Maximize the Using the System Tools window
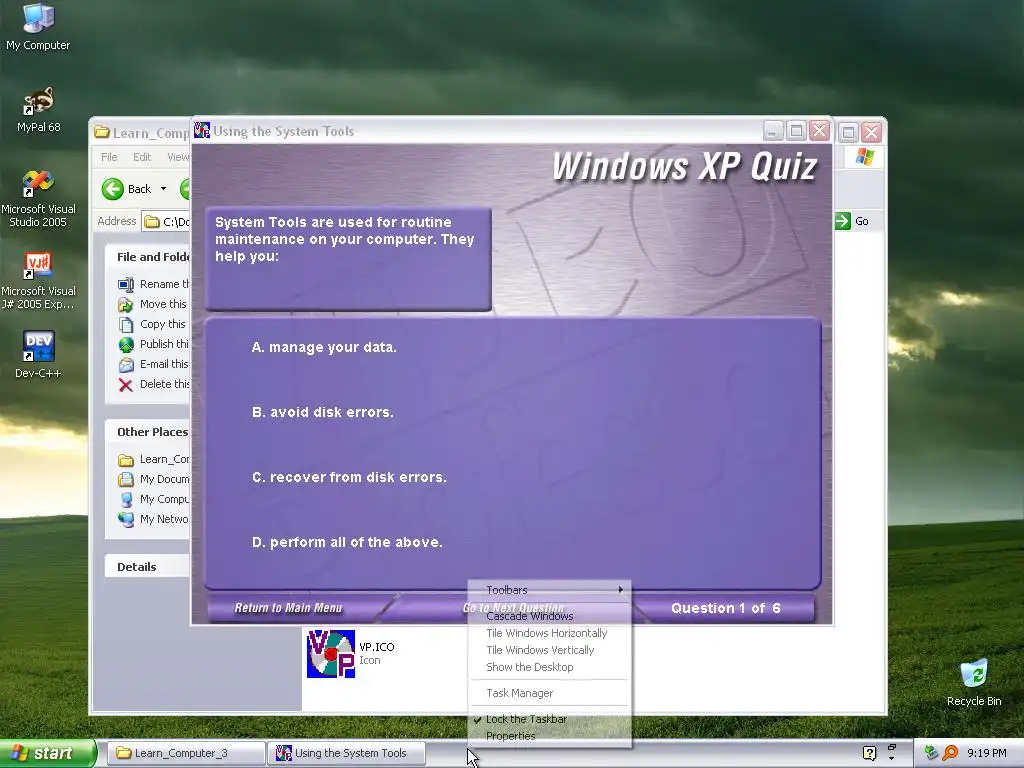This screenshot has height=768, width=1024. coord(796,131)
